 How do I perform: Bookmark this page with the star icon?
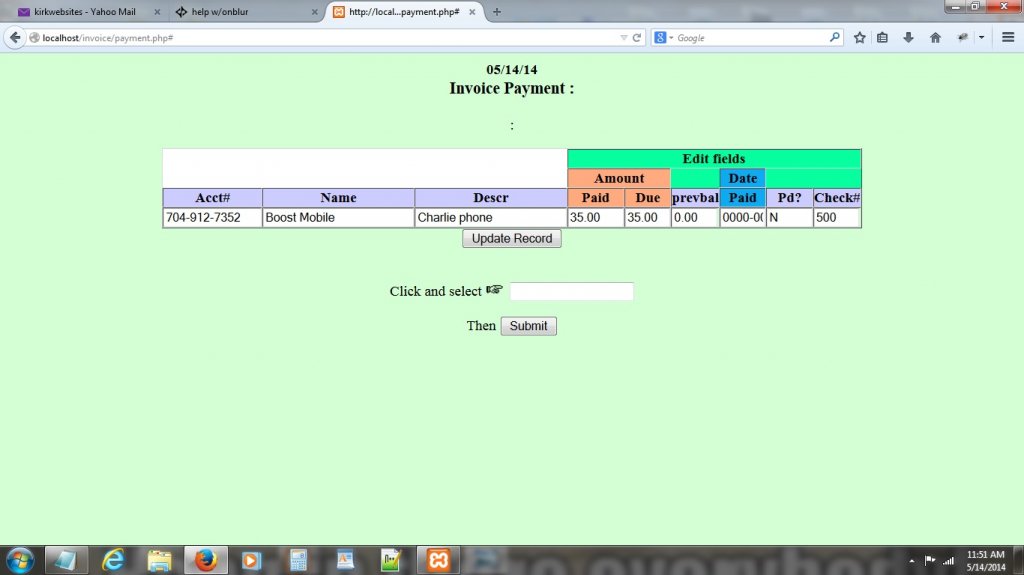[859, 38]
